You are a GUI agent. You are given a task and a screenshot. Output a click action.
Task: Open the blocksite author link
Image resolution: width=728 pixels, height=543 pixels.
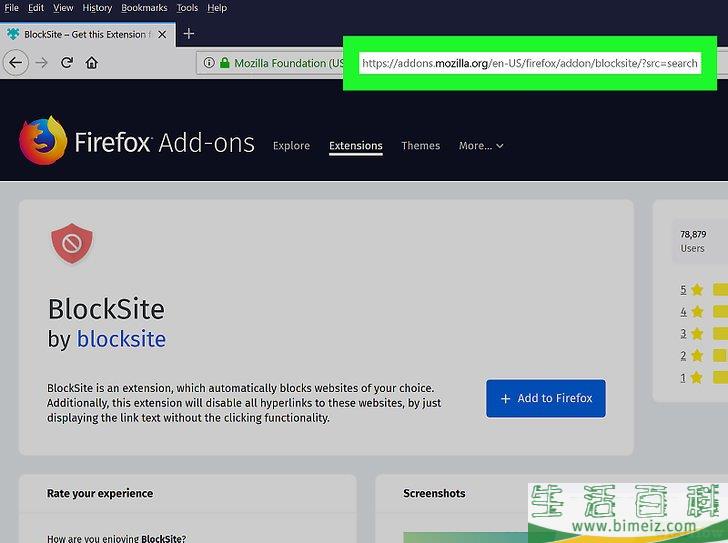point(121,339)
